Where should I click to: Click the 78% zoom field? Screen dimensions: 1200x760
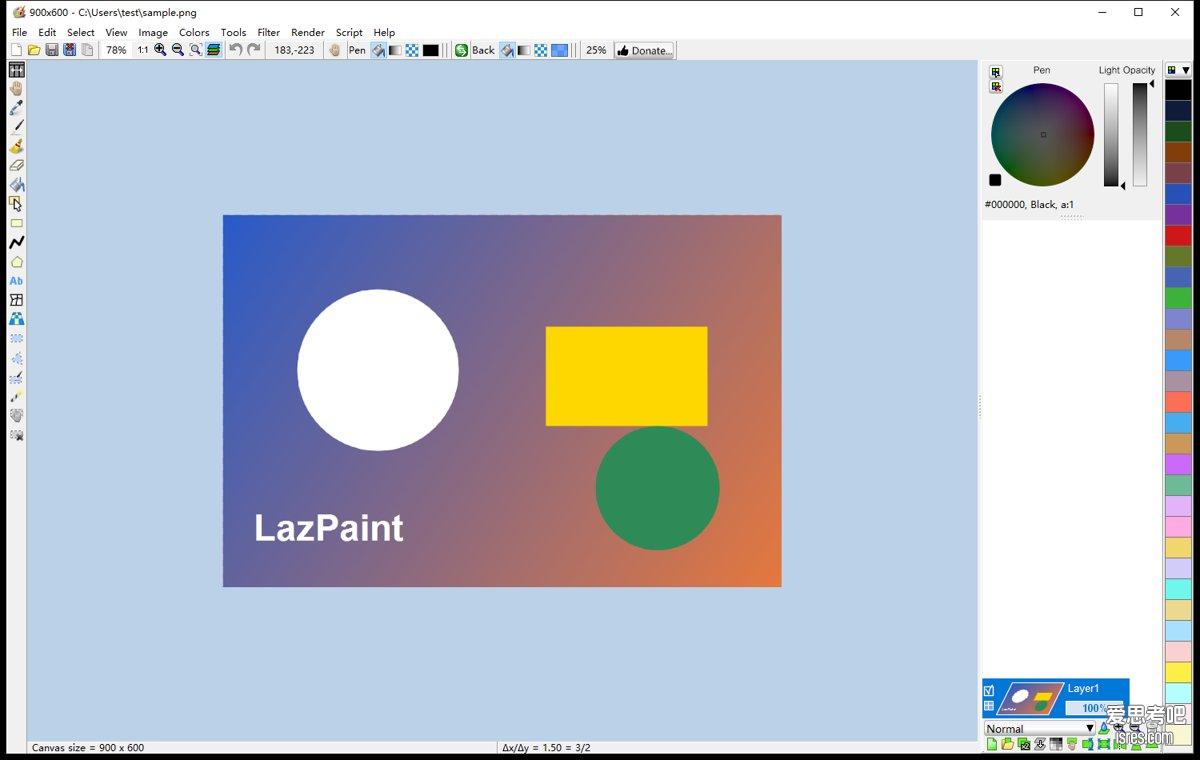point(116,50)
